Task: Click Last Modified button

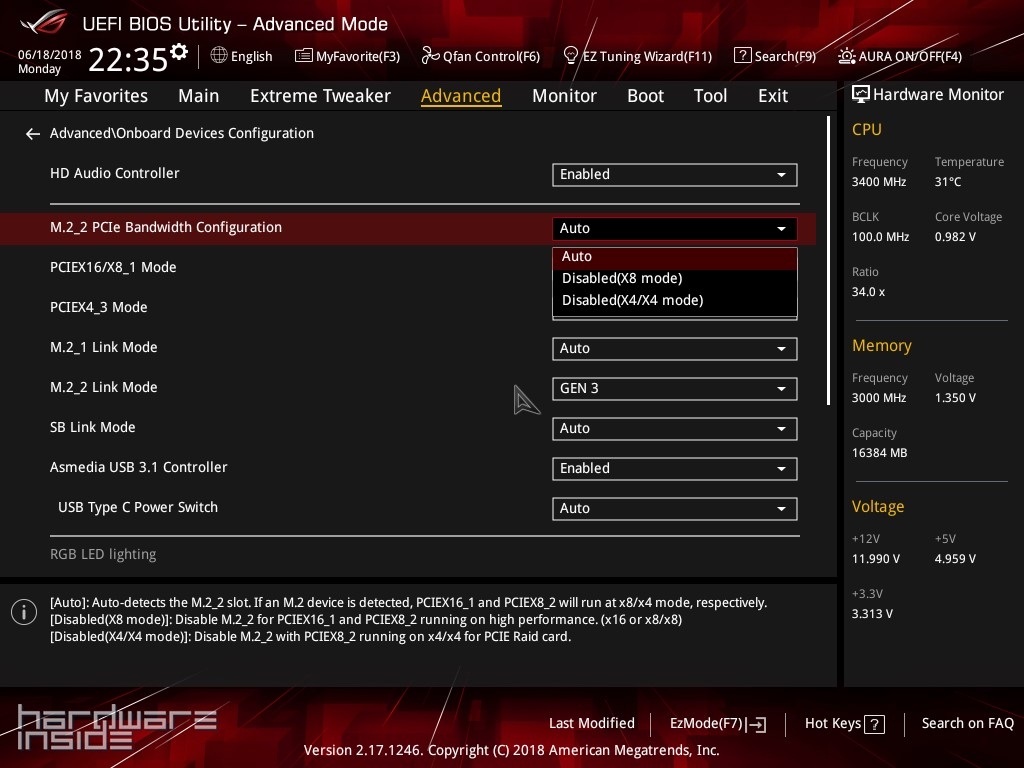Action: 592,724
